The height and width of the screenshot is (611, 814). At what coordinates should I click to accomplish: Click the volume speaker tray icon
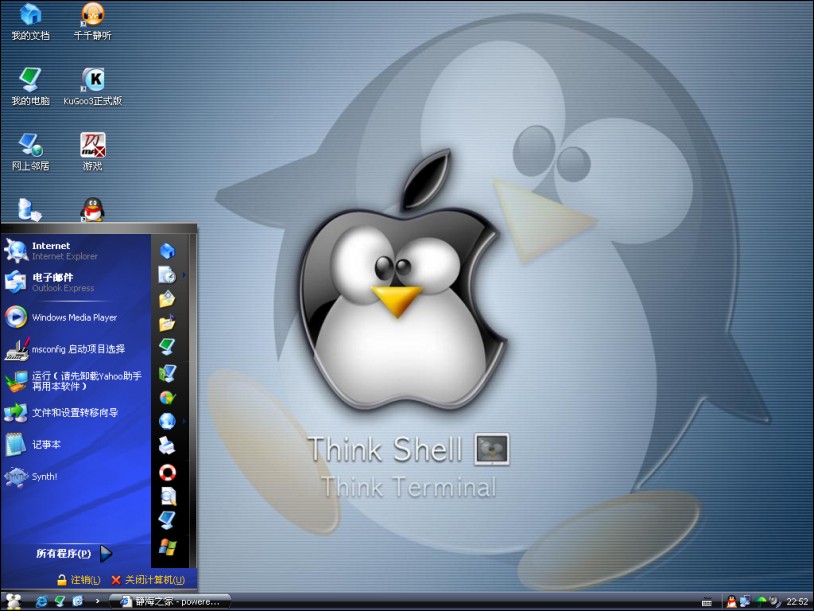[775, 602]
